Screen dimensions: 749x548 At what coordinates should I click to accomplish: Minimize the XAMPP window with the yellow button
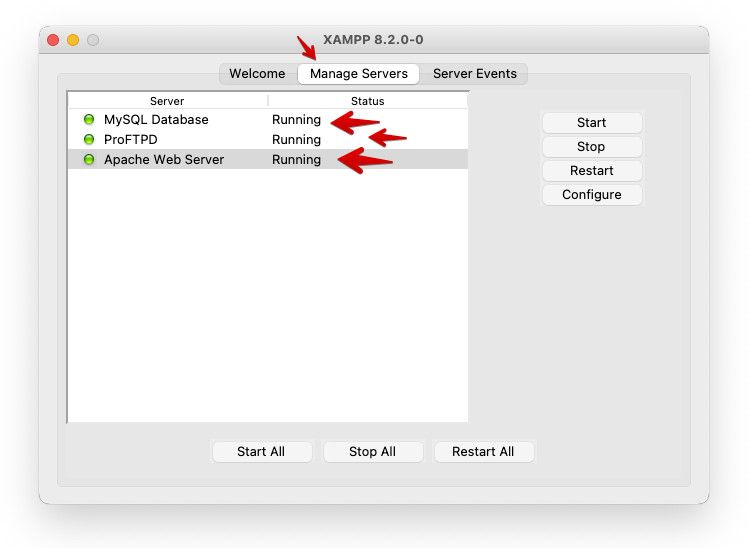73,40
